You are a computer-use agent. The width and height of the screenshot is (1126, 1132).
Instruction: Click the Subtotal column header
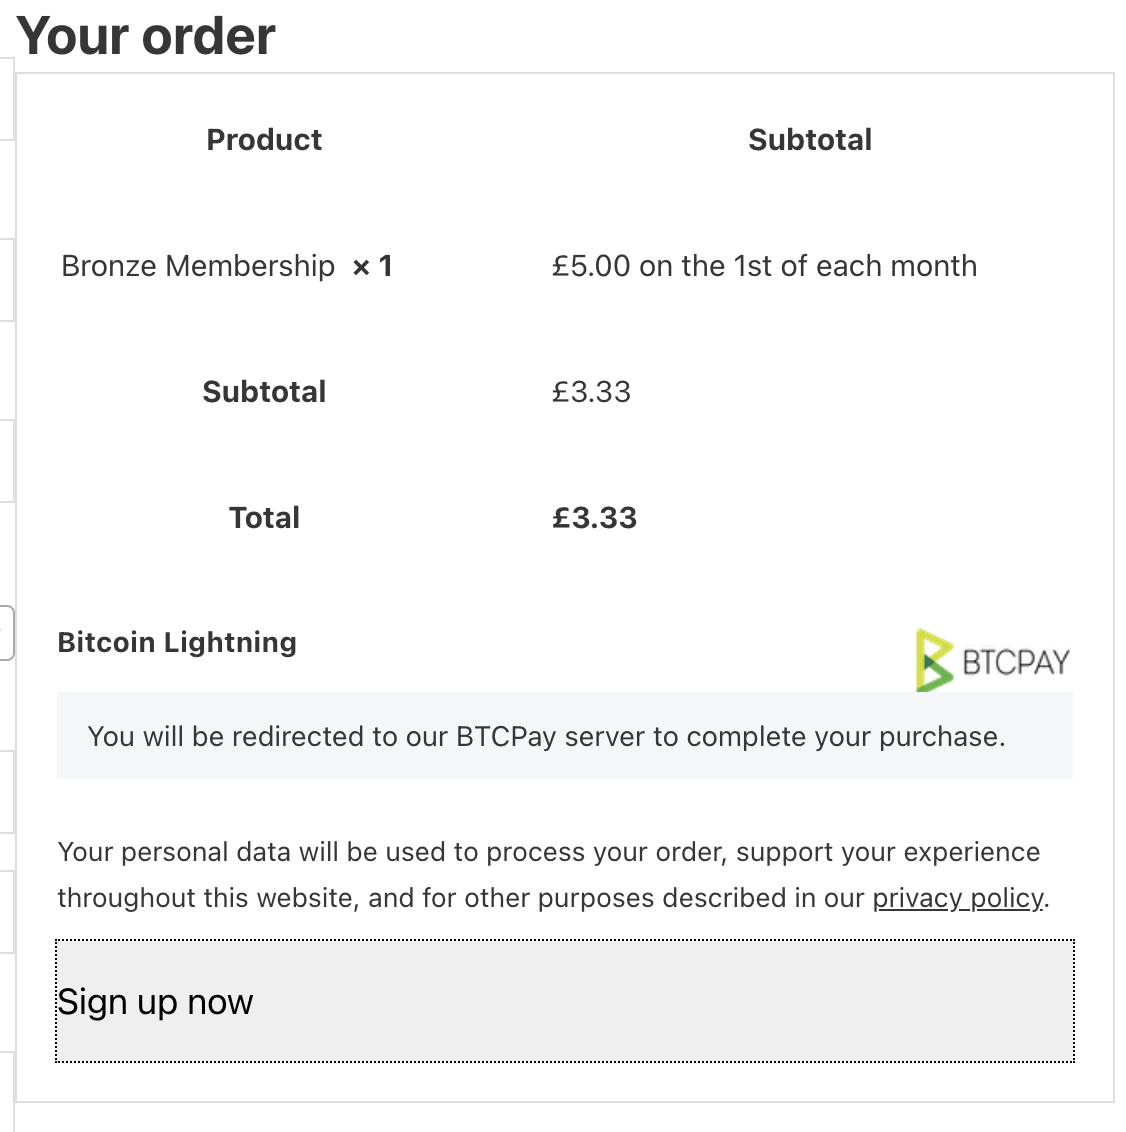click(x=810, y=139)
